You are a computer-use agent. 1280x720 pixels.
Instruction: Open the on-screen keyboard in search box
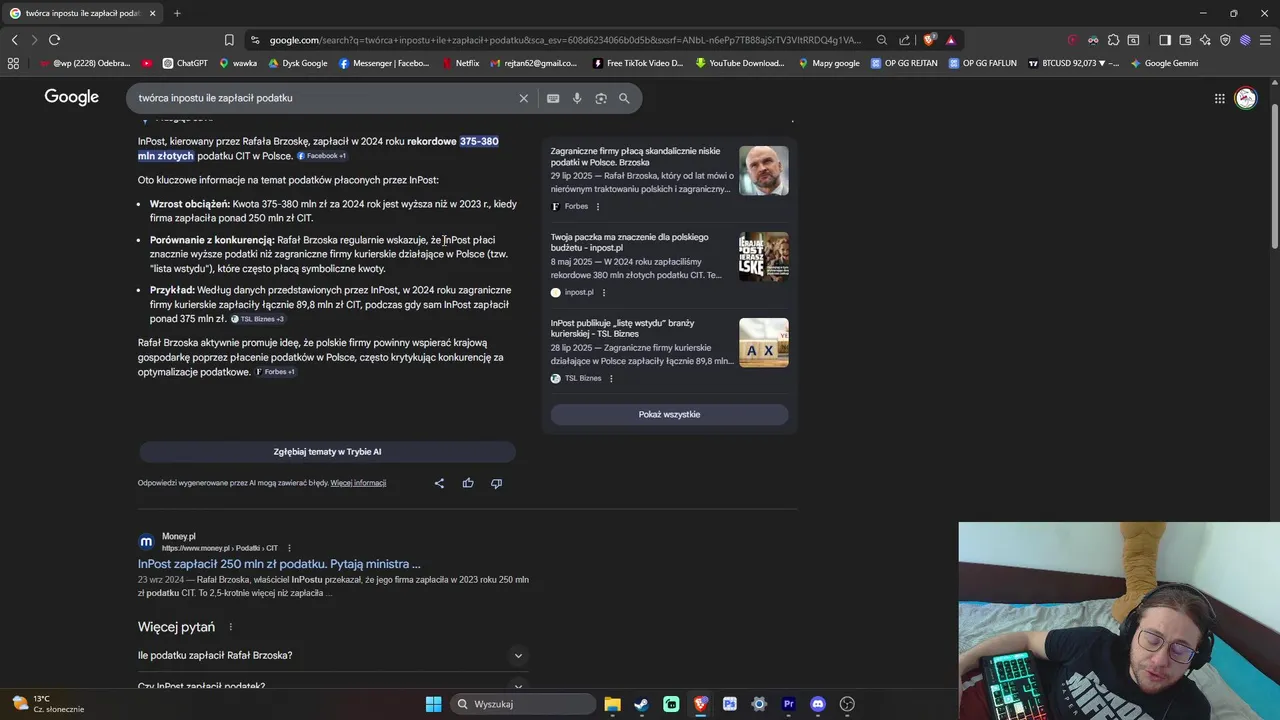553,98
